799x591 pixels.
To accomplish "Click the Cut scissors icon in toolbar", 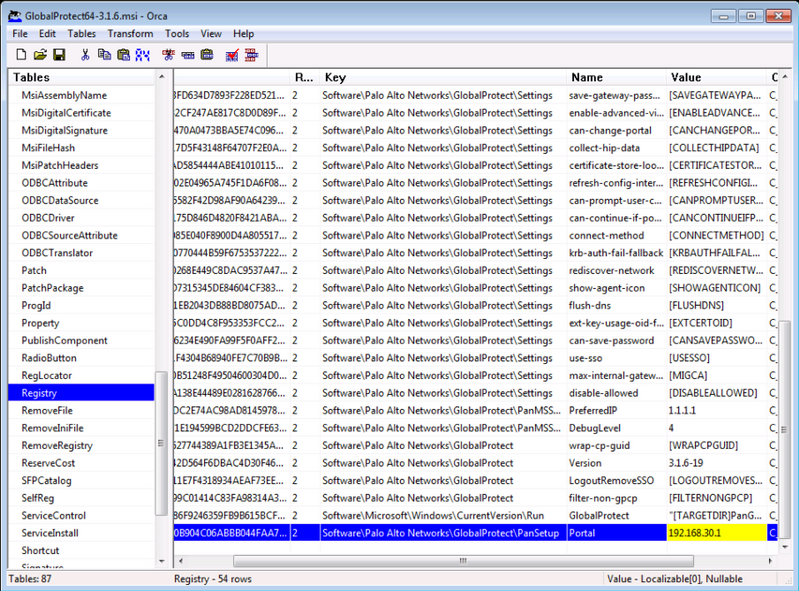I will tap(85, 54).
